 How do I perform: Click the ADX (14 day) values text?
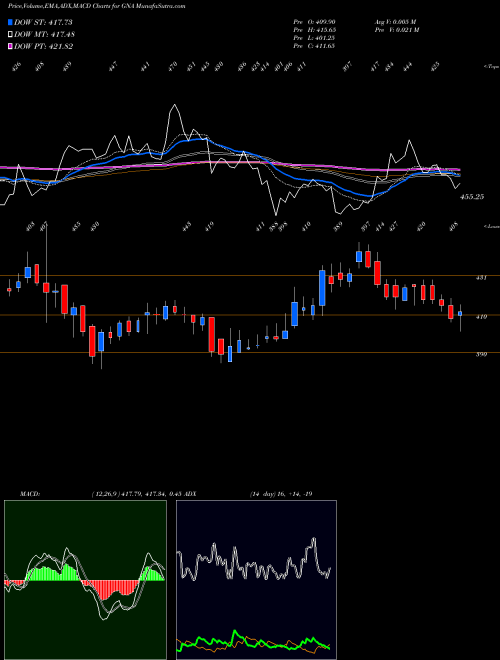click(x=281, y=494)
